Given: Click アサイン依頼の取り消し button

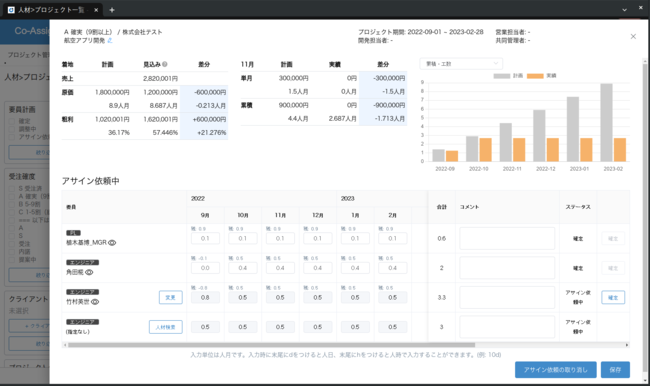Looking at the screenshot, I should tap(556, 370).
